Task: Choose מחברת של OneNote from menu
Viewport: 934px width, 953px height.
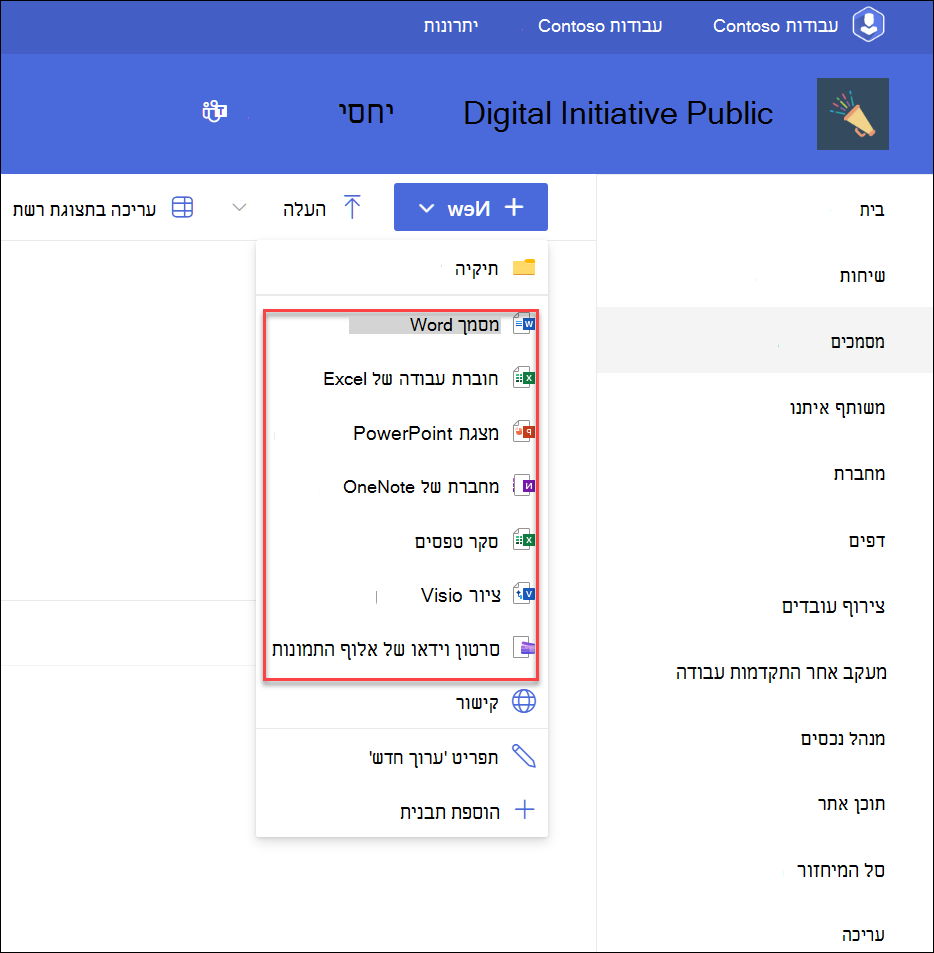Action: click(x=402, y=486)
